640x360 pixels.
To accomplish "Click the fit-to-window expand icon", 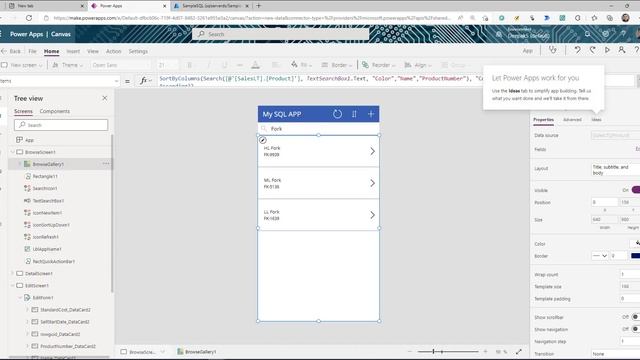I will 518,351.
